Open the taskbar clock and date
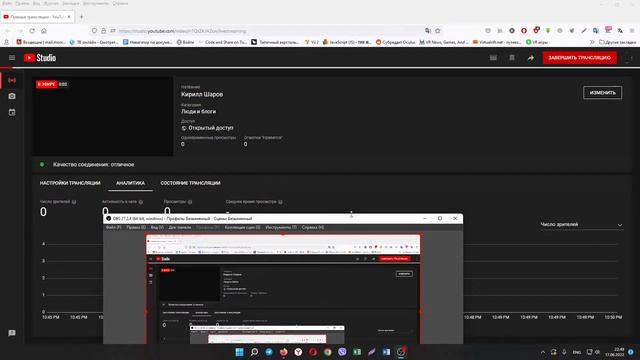This screenshot has height=360, width=640. pos(615,352)
